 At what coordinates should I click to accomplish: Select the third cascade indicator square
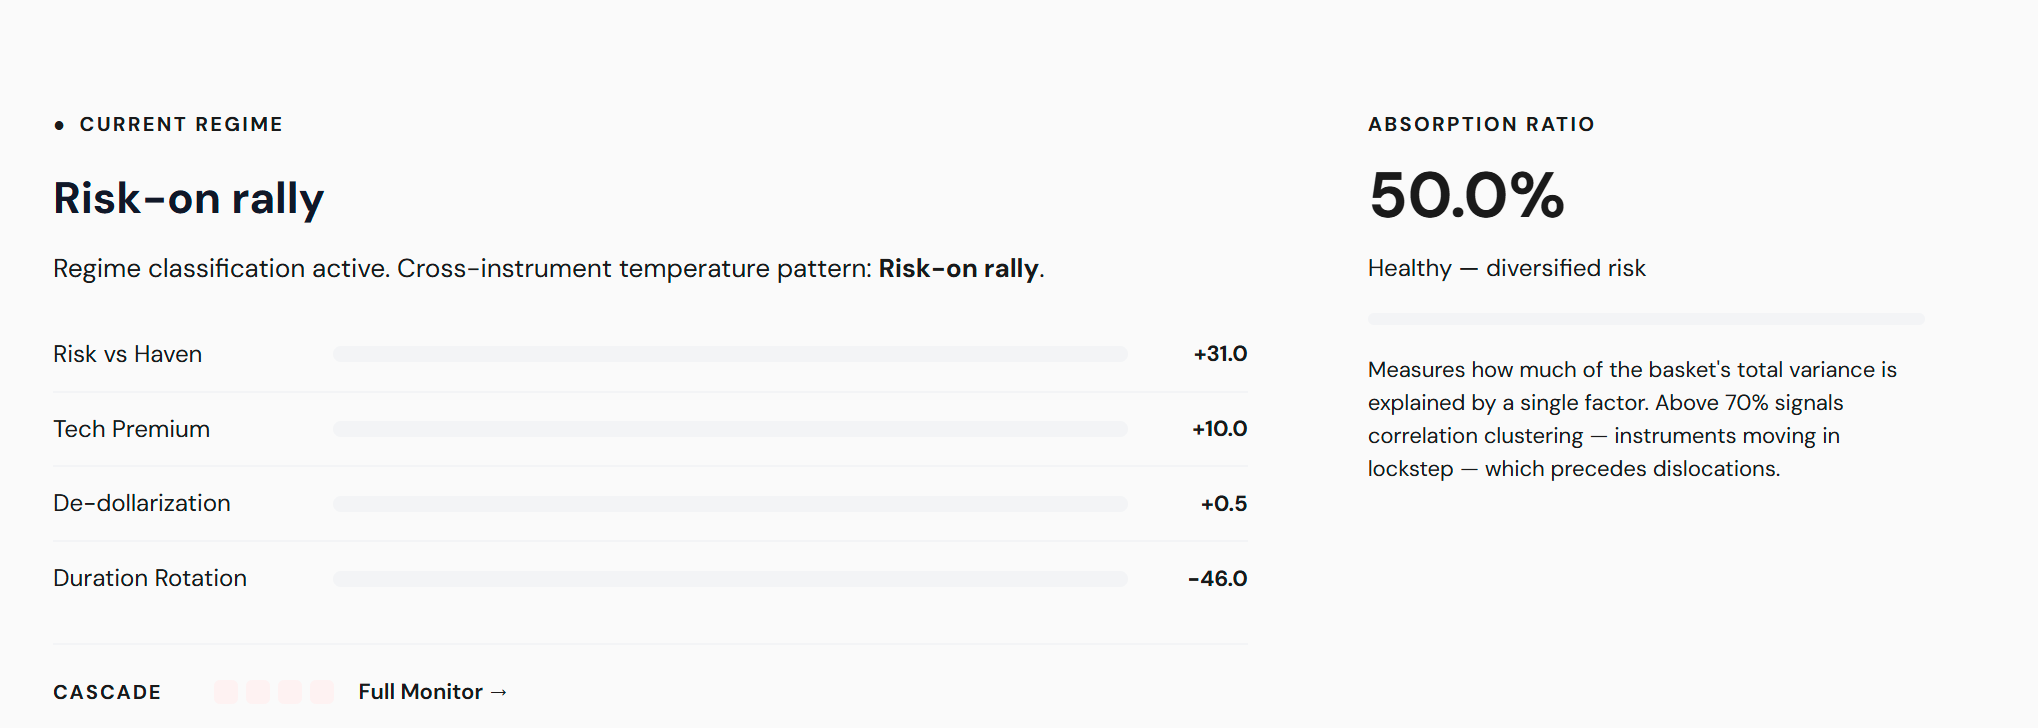(292, 691)
